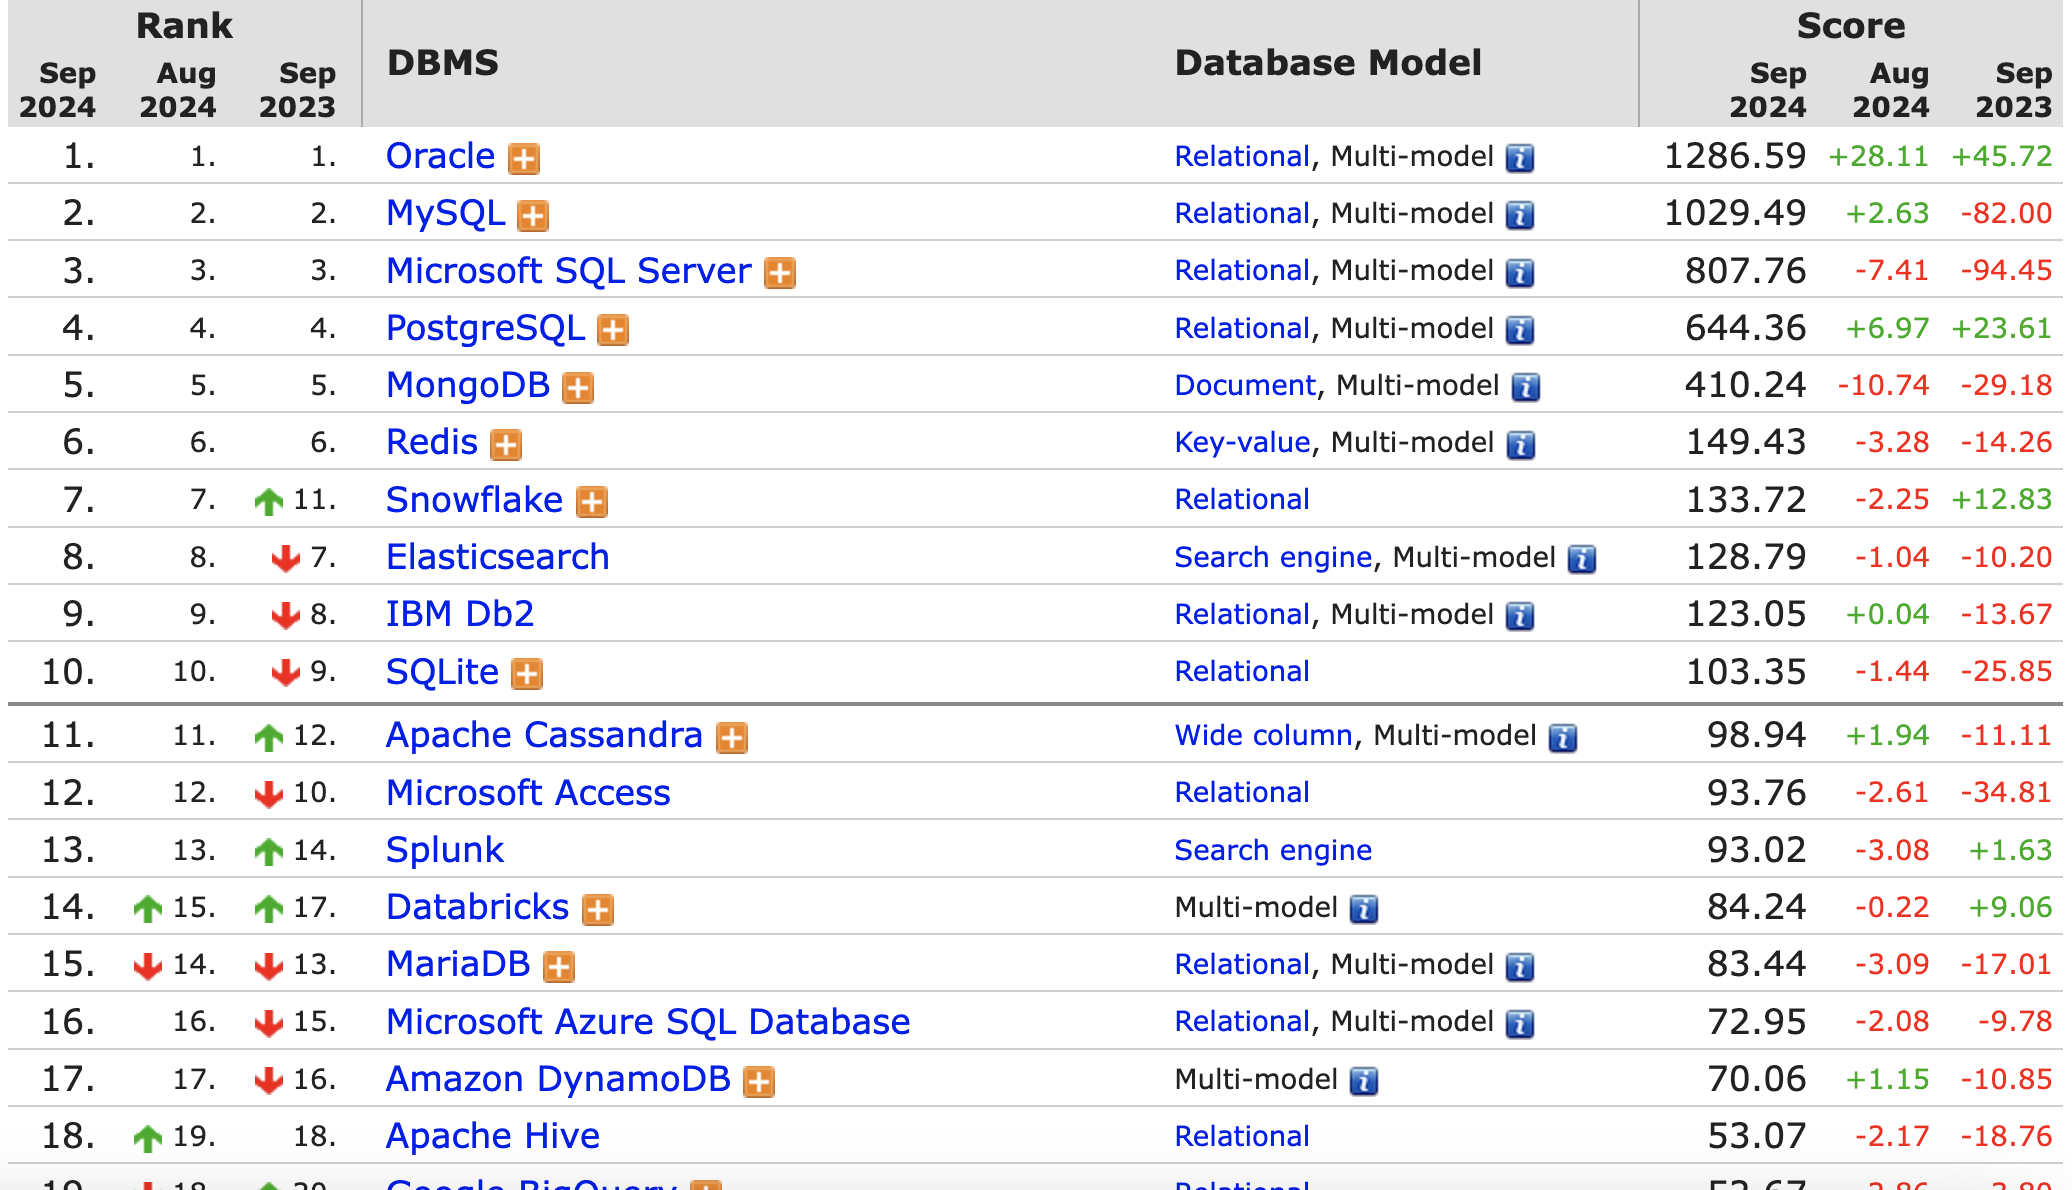Screen dimensions: 2072x1190
Task: Click the Key-value model link for Redis
Action: click(x=1242, y=442)
